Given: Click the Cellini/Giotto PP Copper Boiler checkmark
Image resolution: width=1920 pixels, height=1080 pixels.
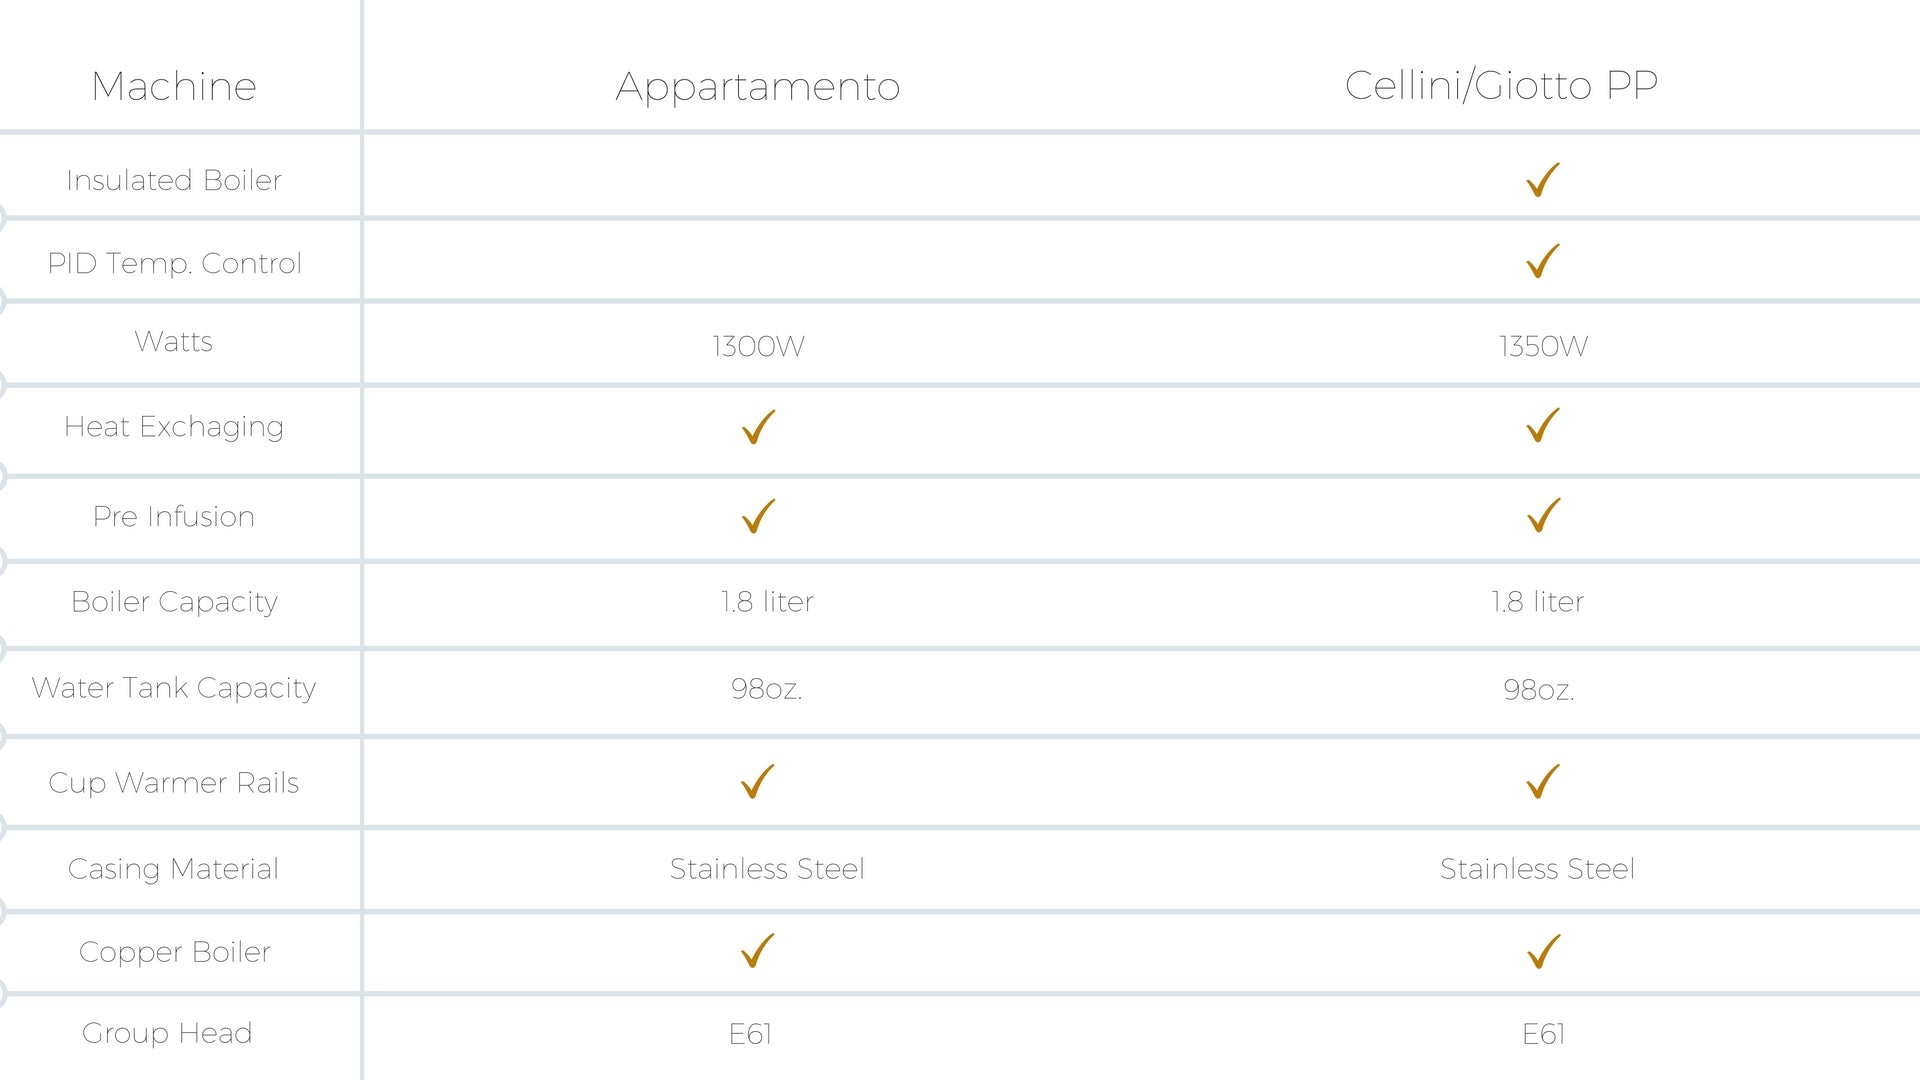Looking at the screenshot, I should [x=1543, y=951].
